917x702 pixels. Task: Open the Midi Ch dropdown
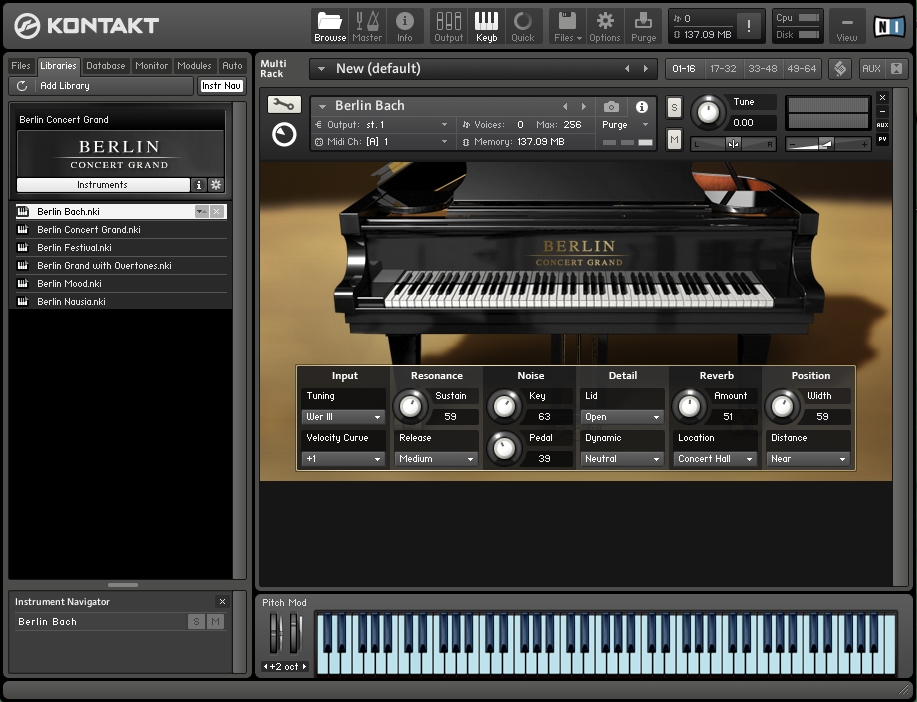tap(382, 142)
